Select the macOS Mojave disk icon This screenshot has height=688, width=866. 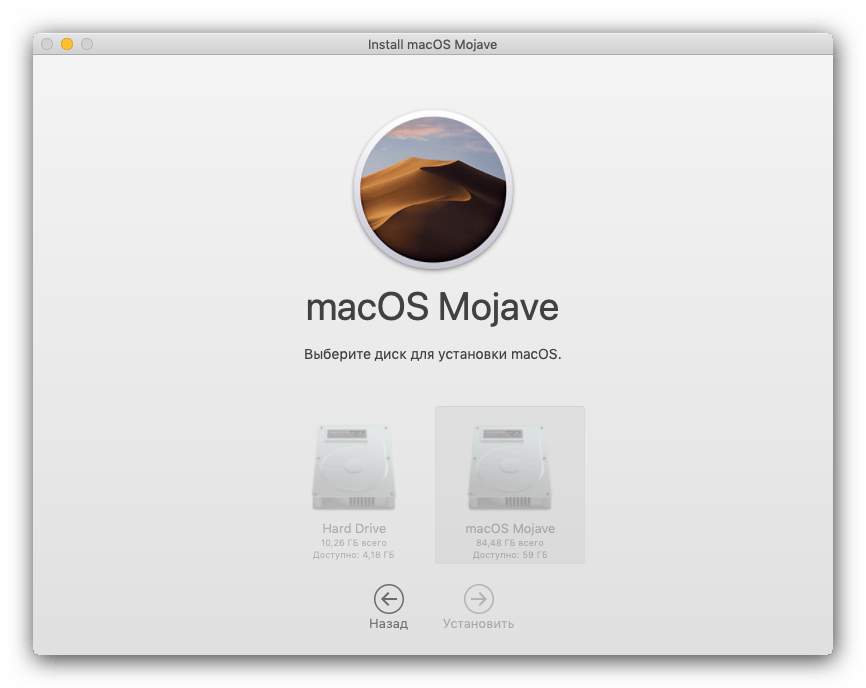[510, 468]
